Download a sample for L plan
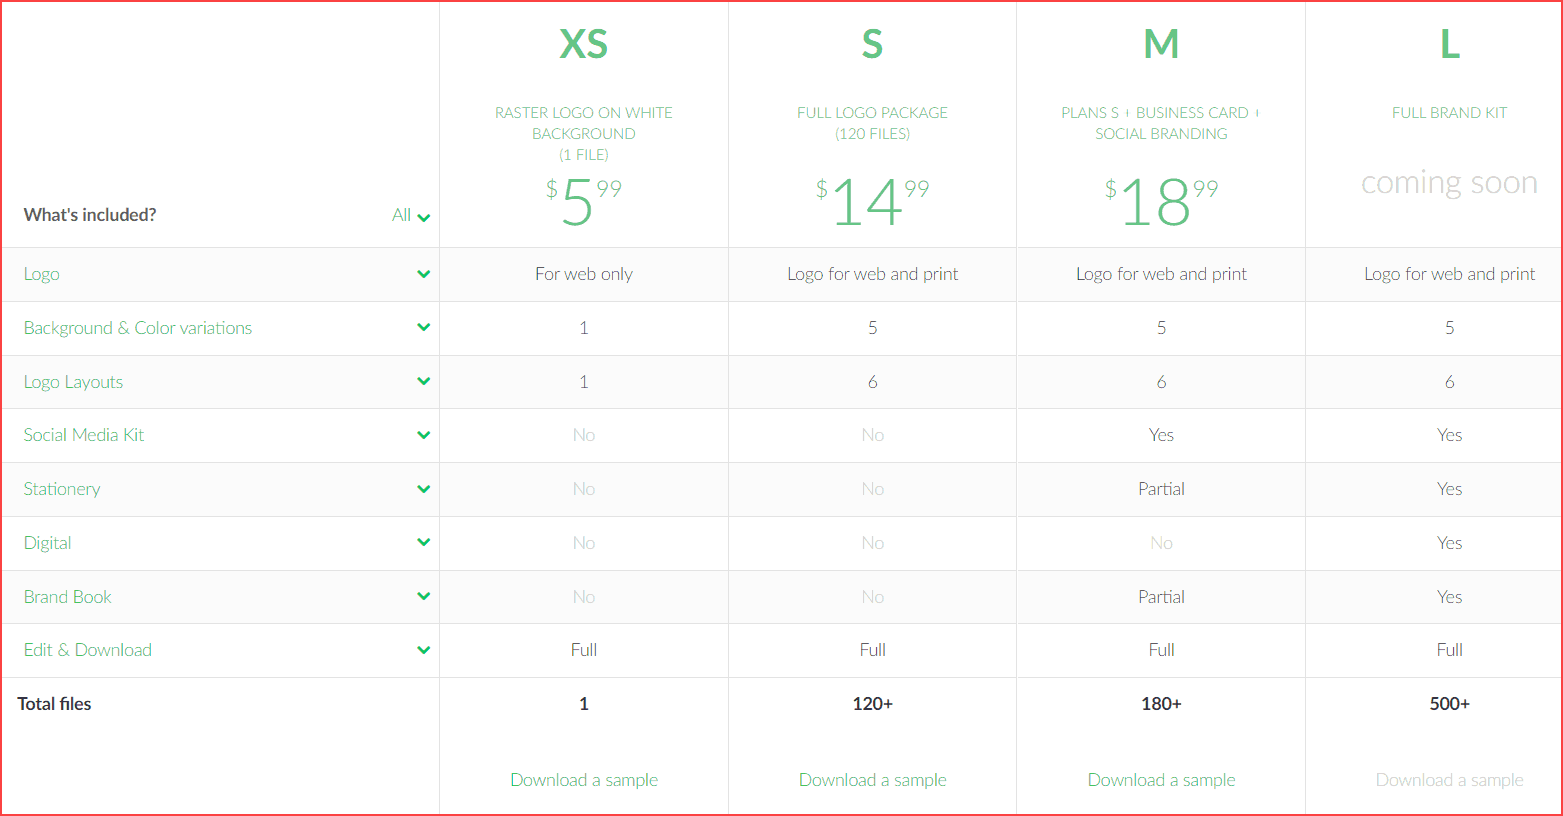The image size is (1563, 816). click(x=1450, y=780)
